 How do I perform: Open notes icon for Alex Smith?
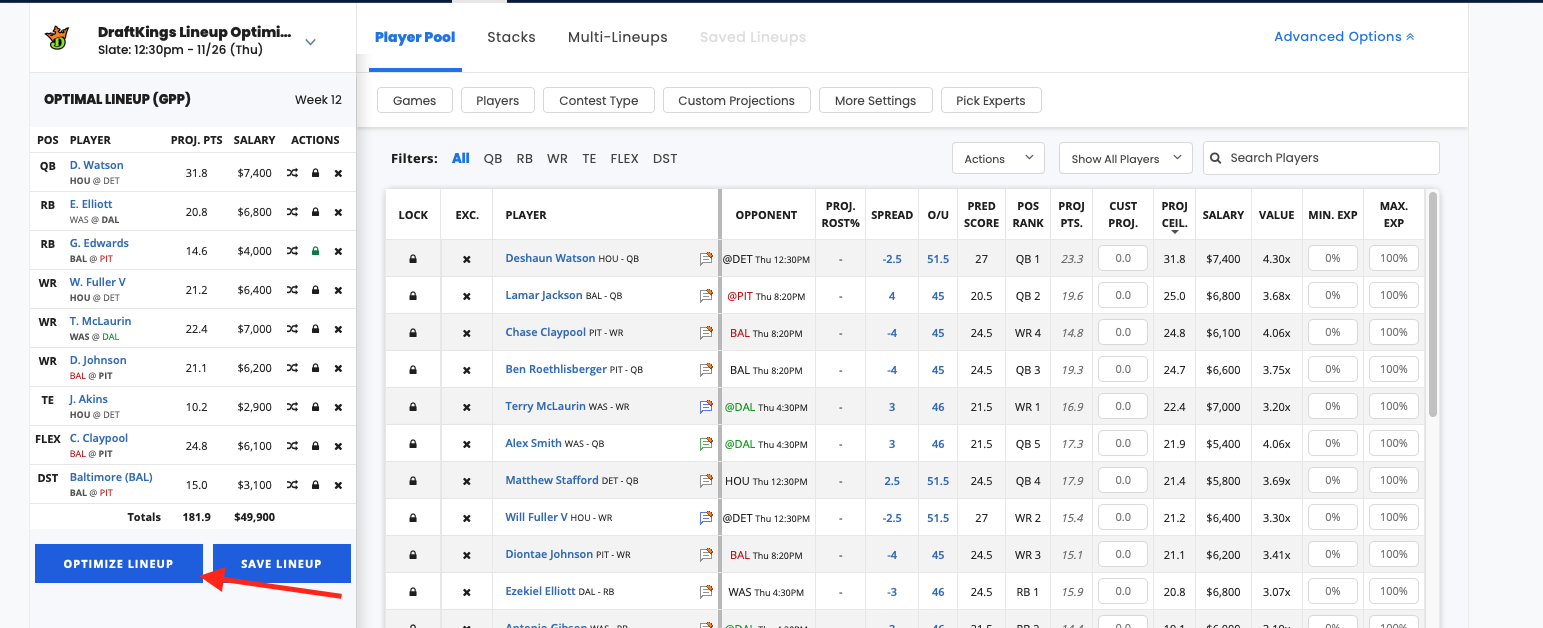coord(706,444)
